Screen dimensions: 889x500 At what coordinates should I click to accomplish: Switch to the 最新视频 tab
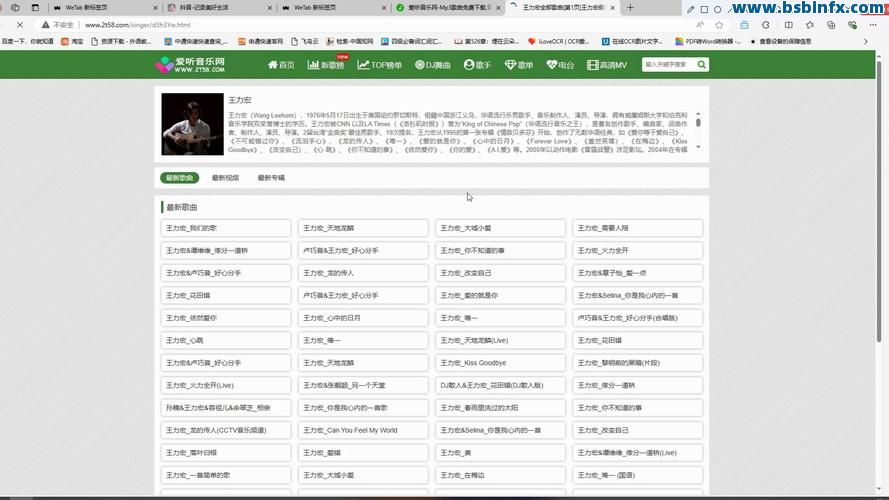click(x=225, y=178)
